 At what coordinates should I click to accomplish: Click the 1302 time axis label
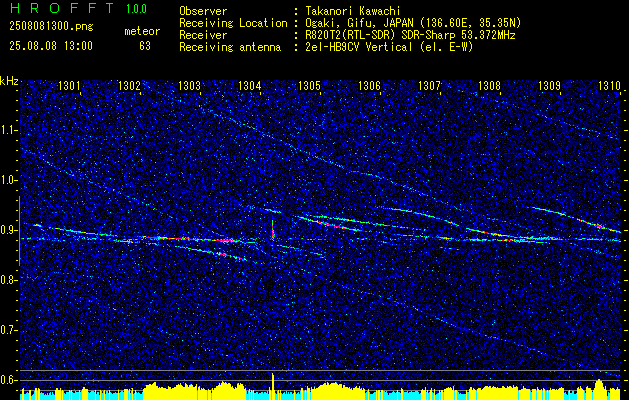(129, 85)
